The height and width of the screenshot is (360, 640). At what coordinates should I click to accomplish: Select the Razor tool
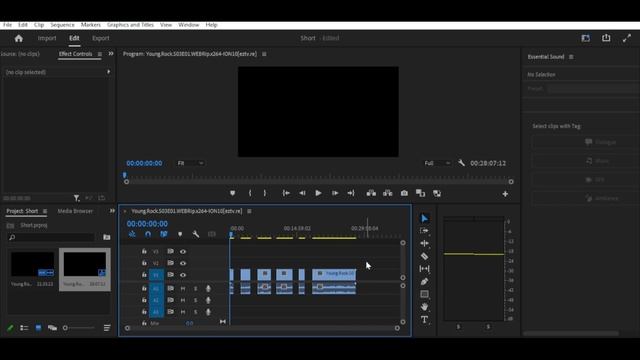click(x=424, y=256)
